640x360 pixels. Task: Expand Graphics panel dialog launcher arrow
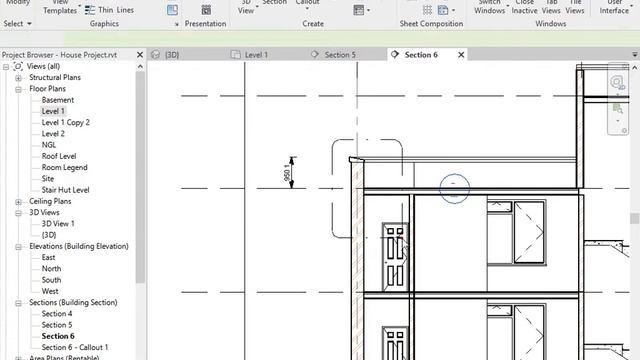pyautogui.click(x=177, y=24)
